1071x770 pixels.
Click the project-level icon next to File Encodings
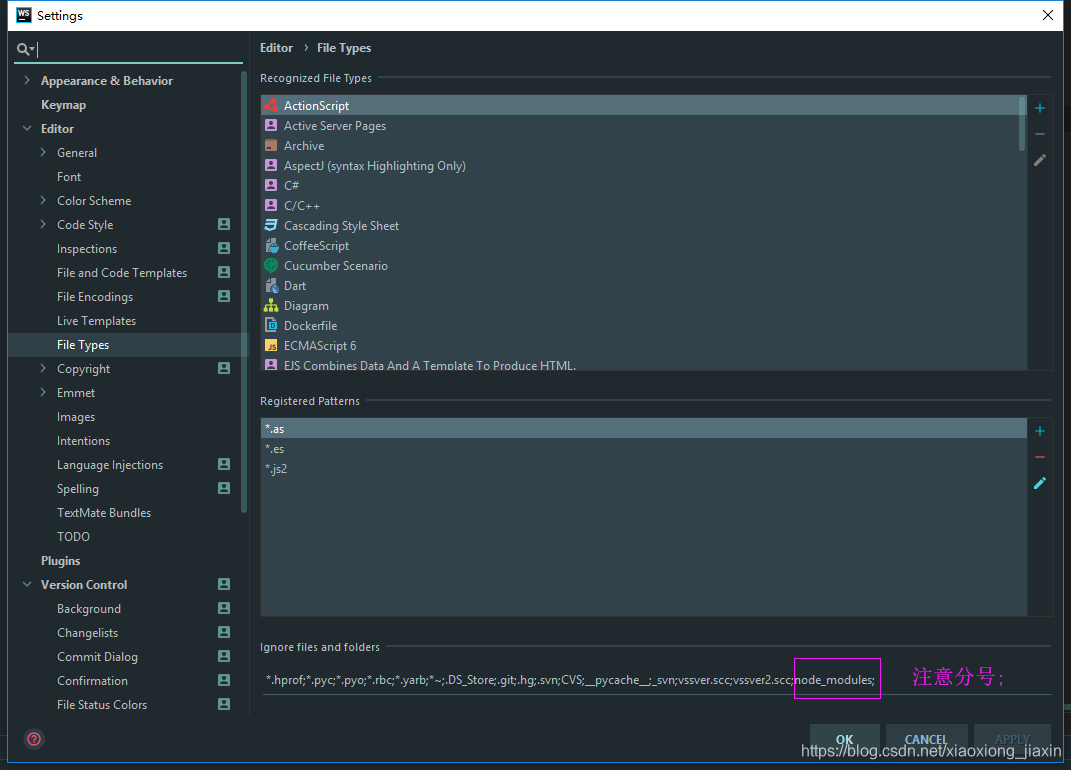[x=224, y=296]
